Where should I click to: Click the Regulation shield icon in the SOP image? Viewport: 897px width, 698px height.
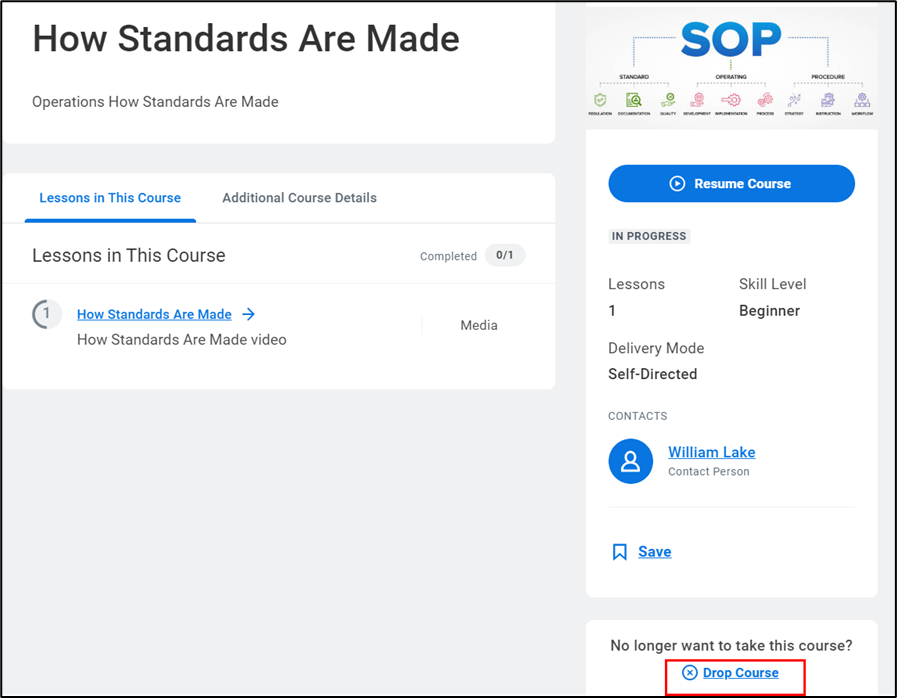click(600, 100)
